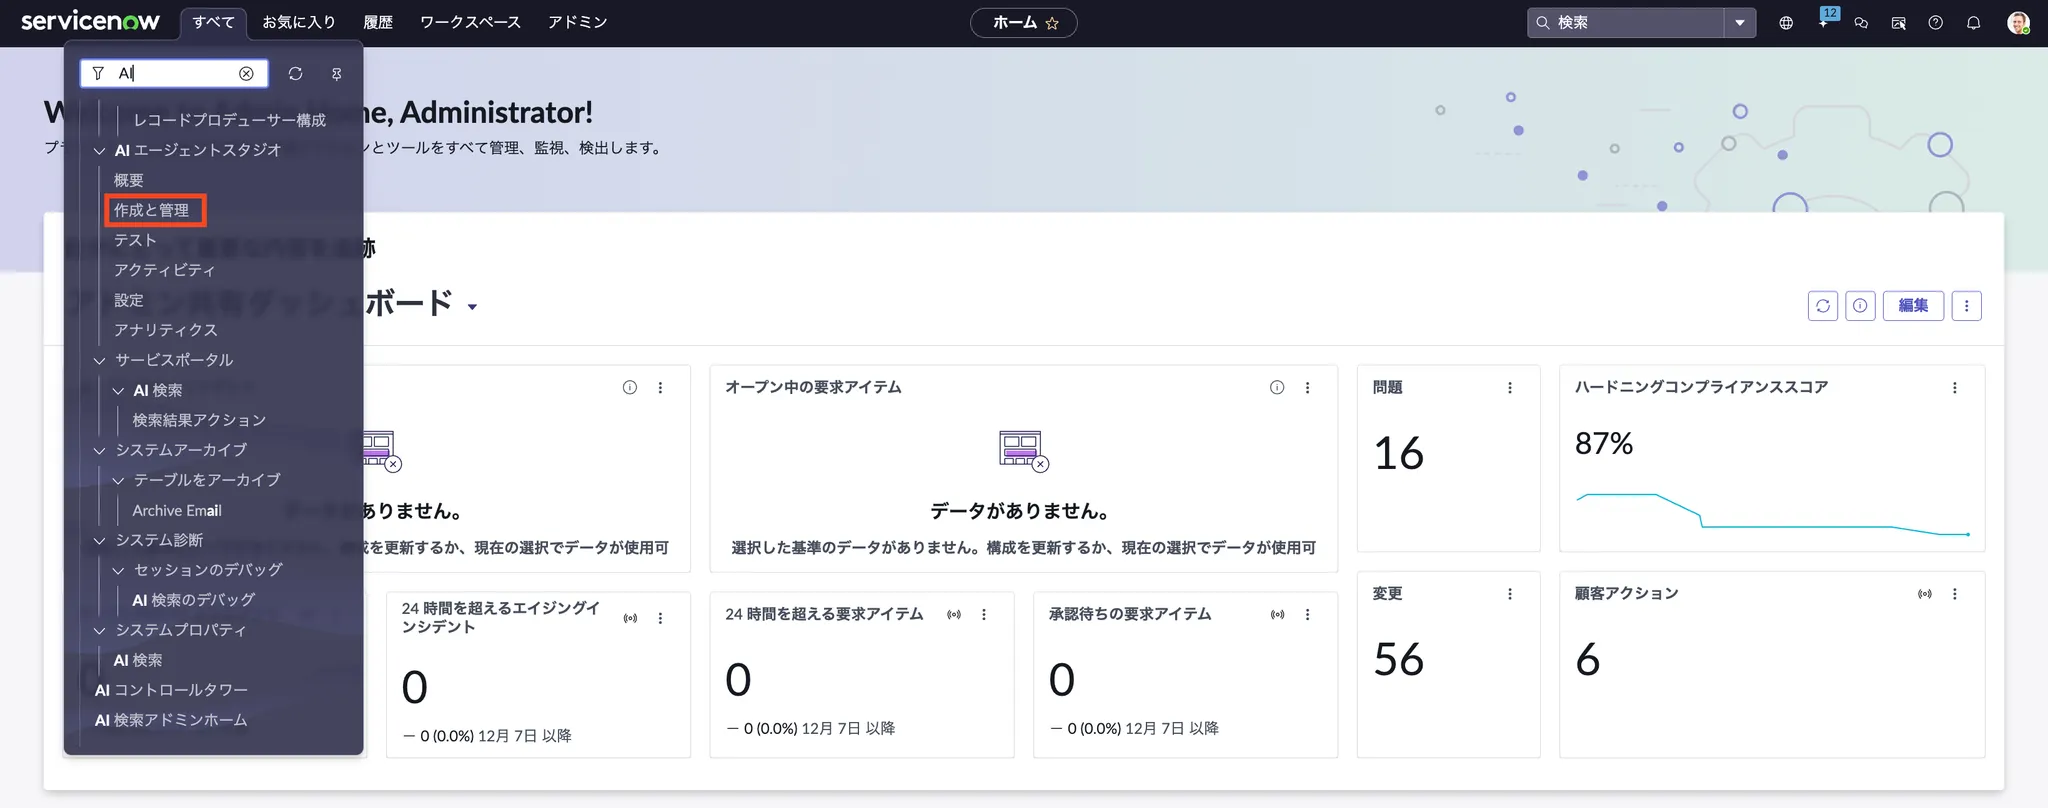Open アクティビティ in navigator
The height and width of the screenshot is (808, 2048).
(x=164, y=270)
